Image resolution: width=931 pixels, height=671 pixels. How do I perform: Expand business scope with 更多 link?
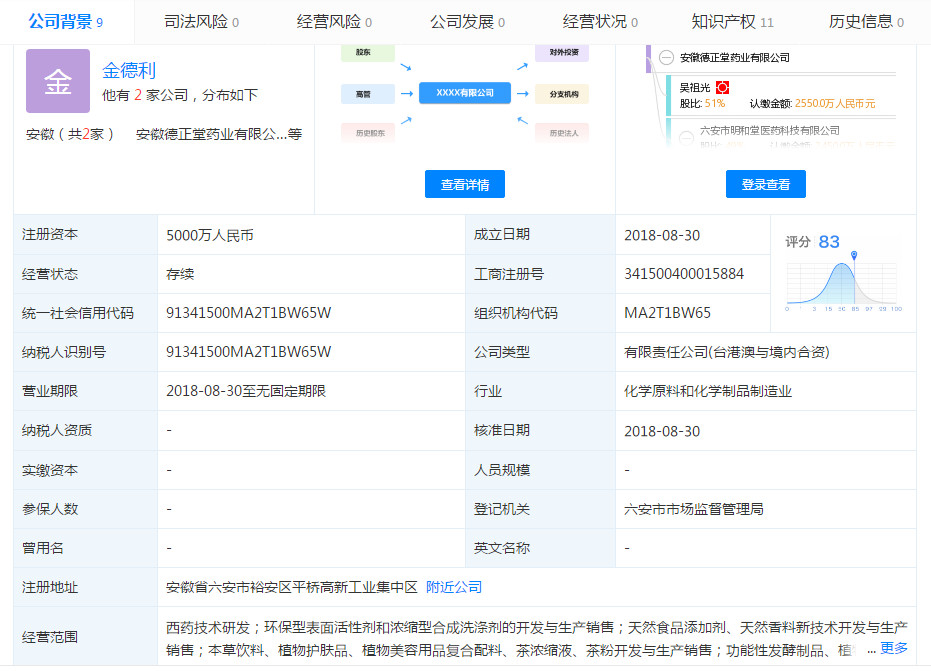tap(894, 648)
